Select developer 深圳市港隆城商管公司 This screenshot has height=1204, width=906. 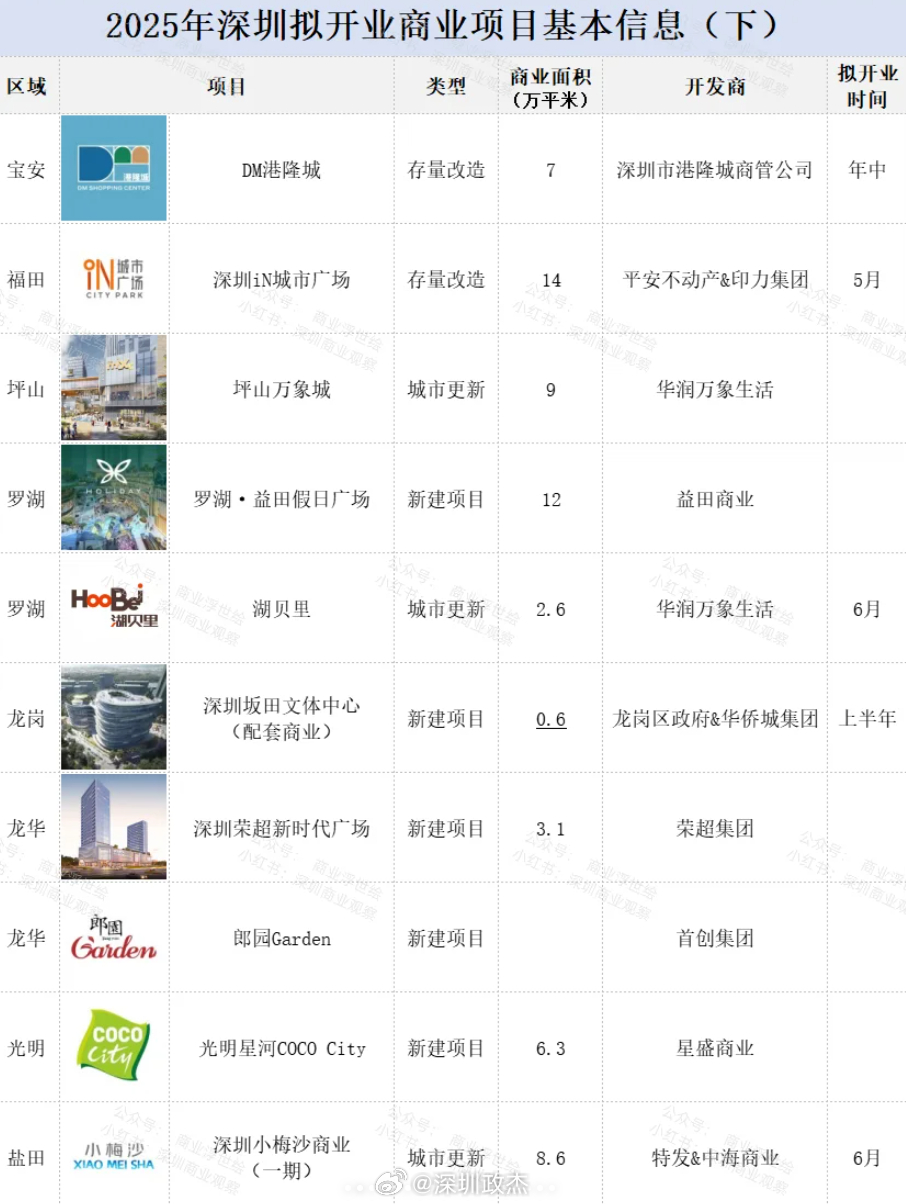[715, 170]
